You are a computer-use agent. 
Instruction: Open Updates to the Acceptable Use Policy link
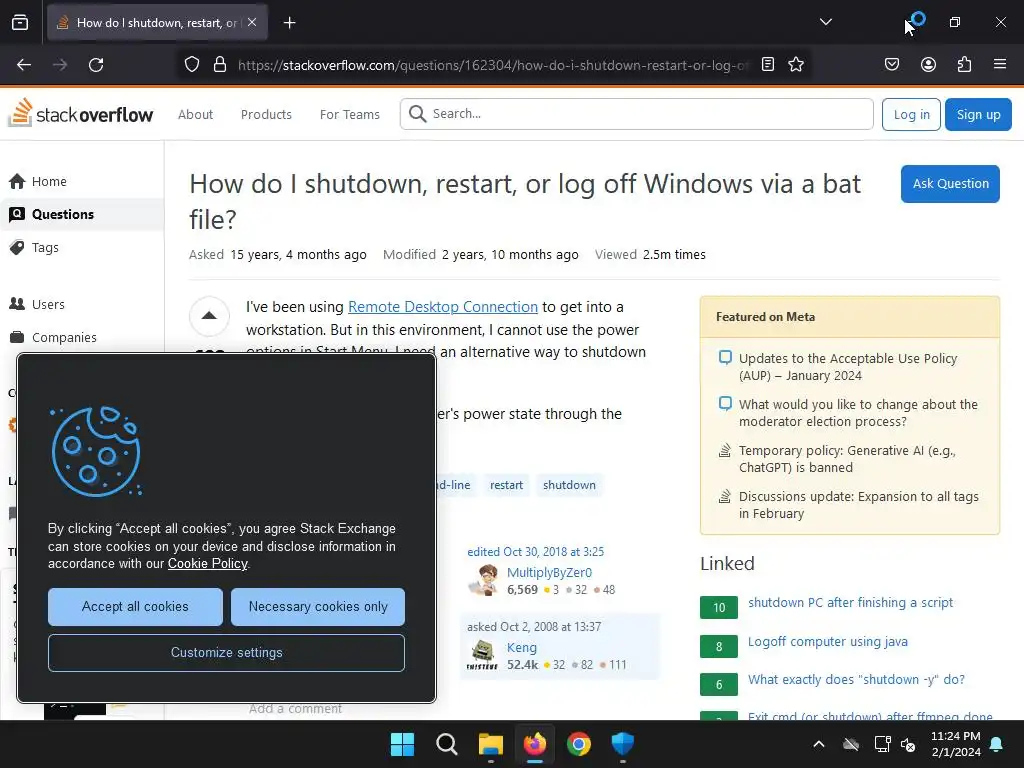click(x=848, y=367)
